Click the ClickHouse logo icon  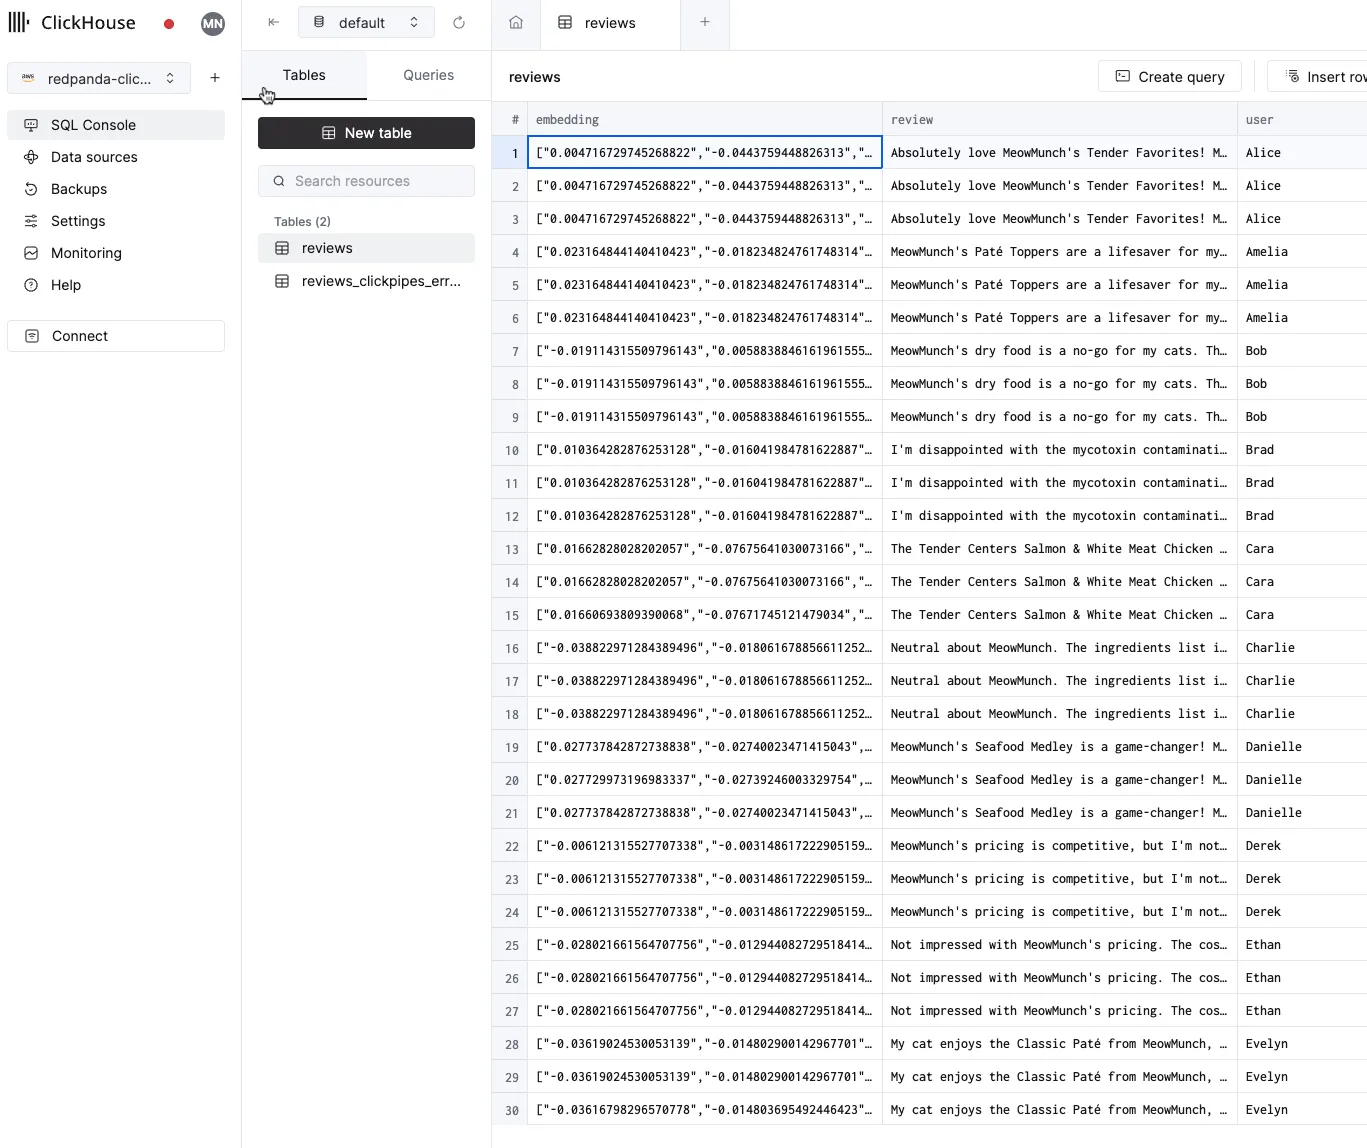[x=19, y=22]
